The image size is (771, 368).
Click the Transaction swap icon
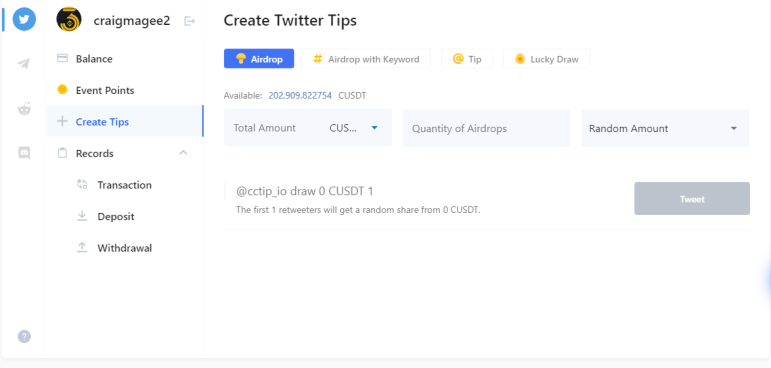[82, 184]
